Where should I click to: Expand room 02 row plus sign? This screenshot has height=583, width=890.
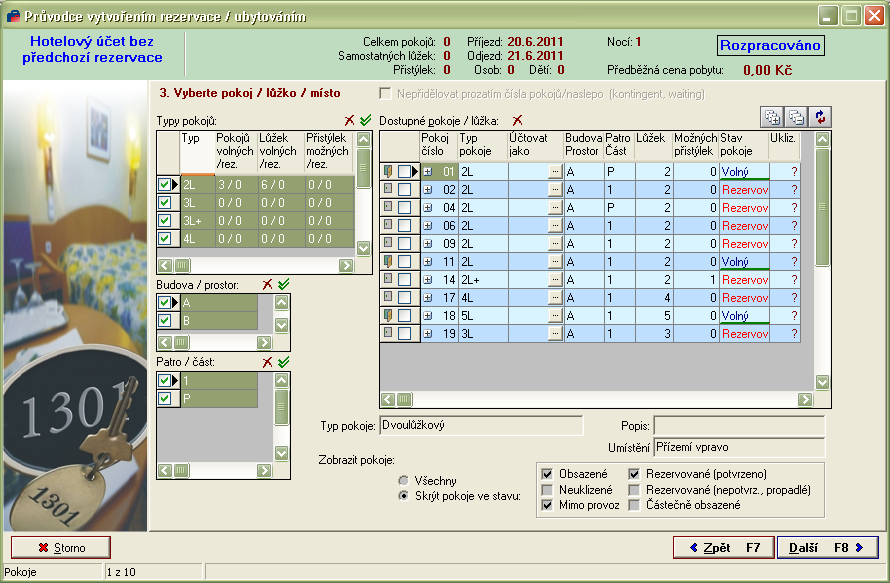[427, 190]
